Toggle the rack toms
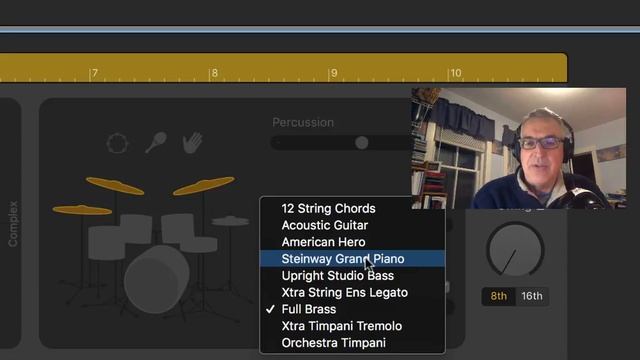The height and width of the screenshot is (360, 640). pos(157,228)
